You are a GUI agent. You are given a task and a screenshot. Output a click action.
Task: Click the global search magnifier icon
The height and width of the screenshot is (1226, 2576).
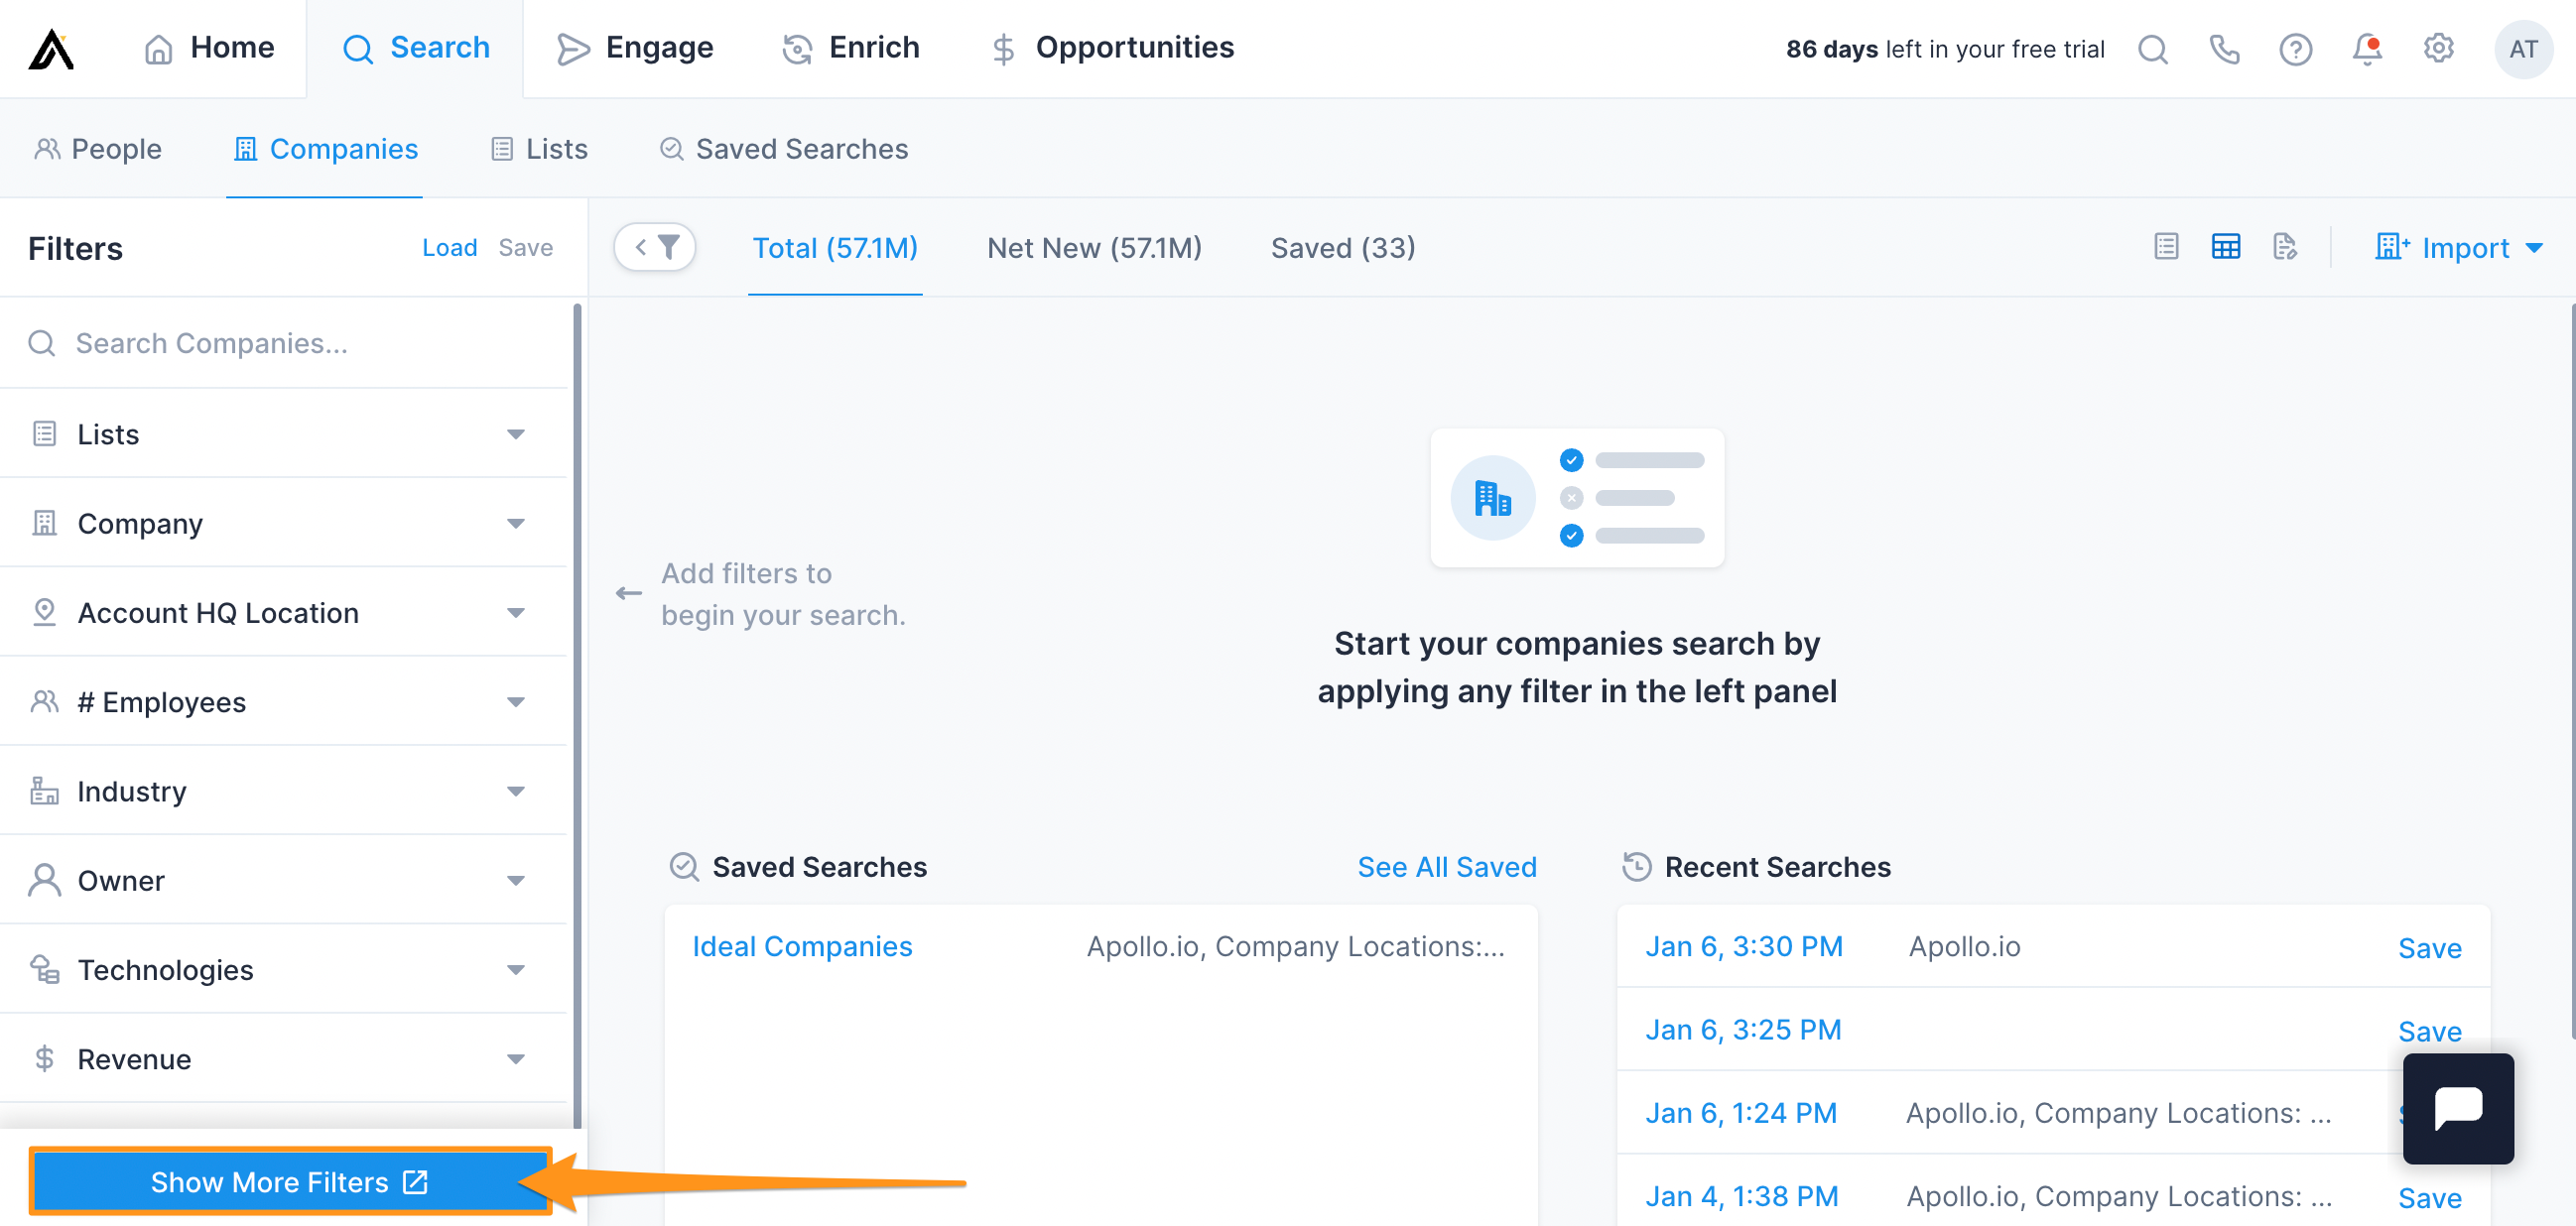pyautogui.click(x=2152, y=49)
